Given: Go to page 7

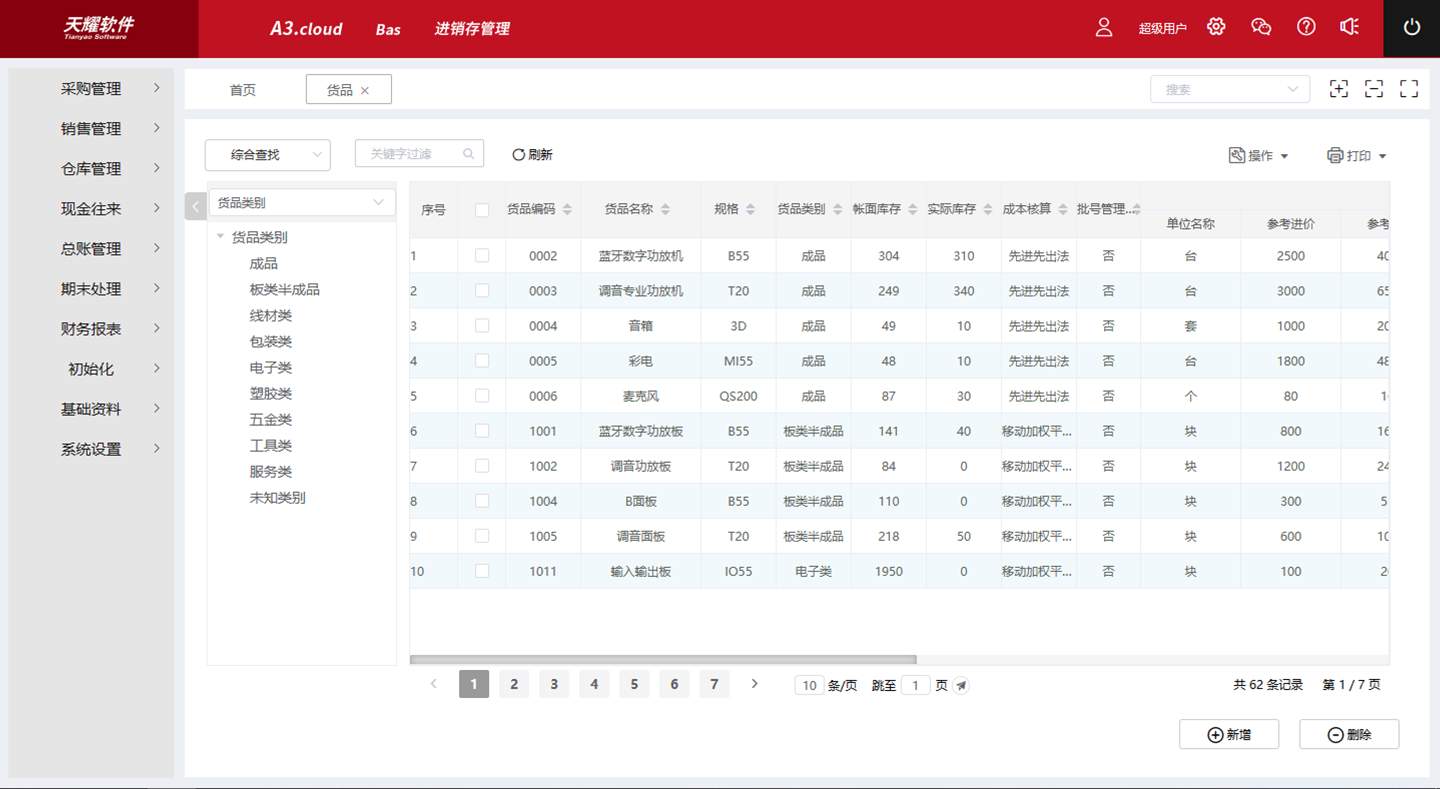Looking at the screenshot, I should [x=714, y=684].
